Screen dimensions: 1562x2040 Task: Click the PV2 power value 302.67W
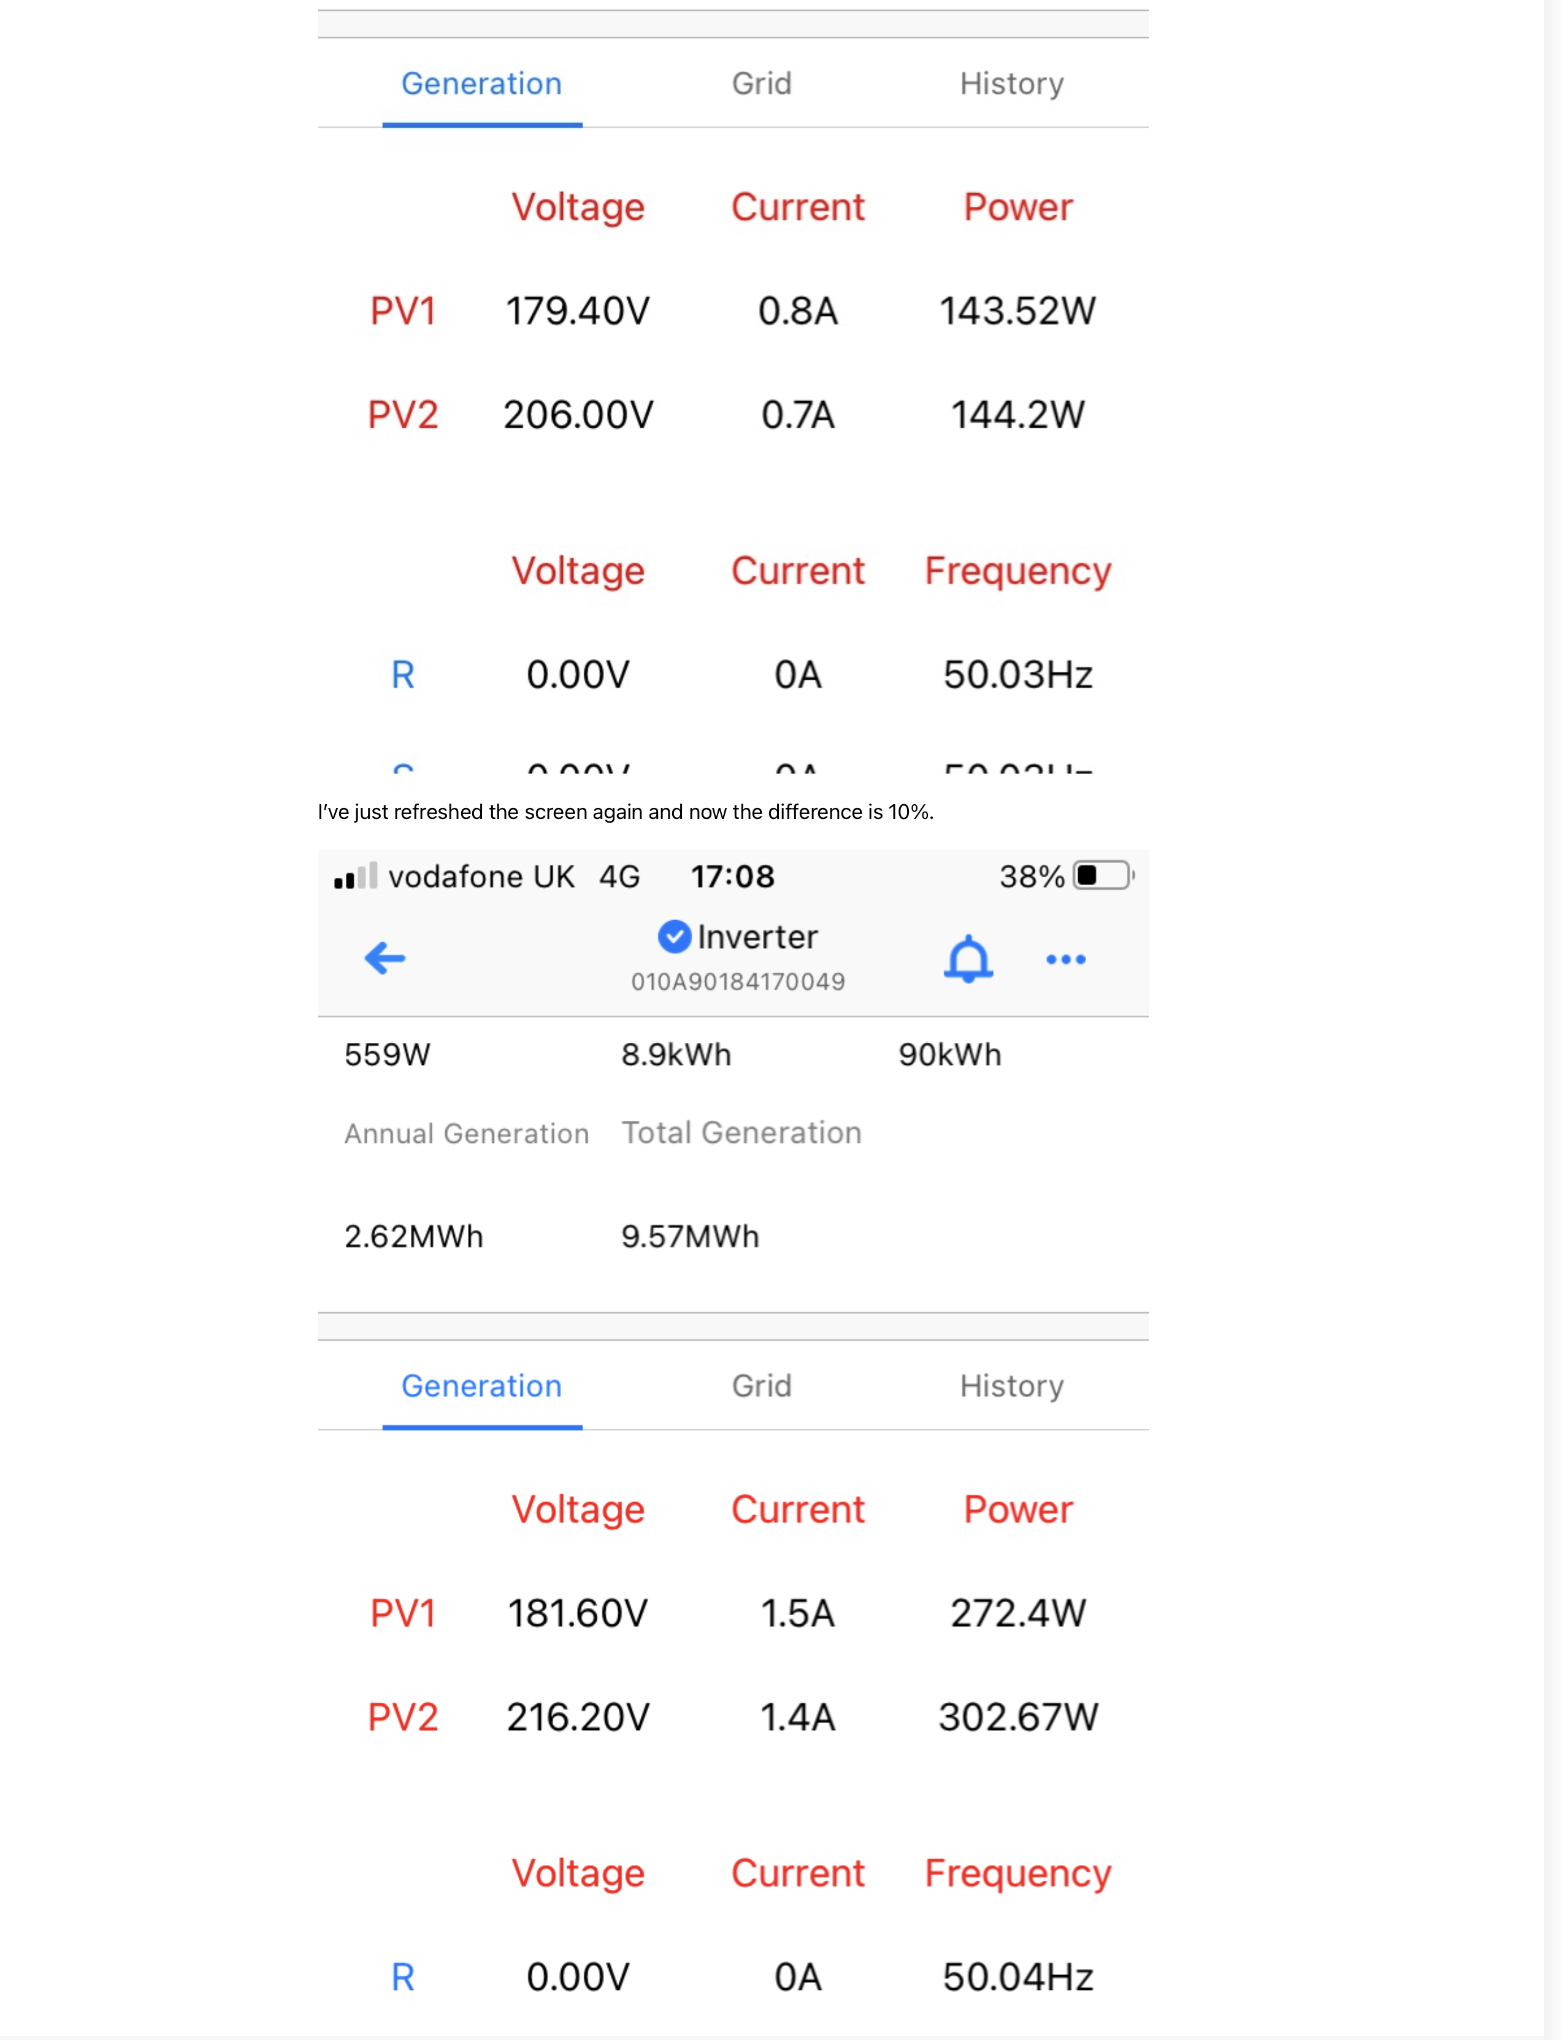coord(1018,1717)
